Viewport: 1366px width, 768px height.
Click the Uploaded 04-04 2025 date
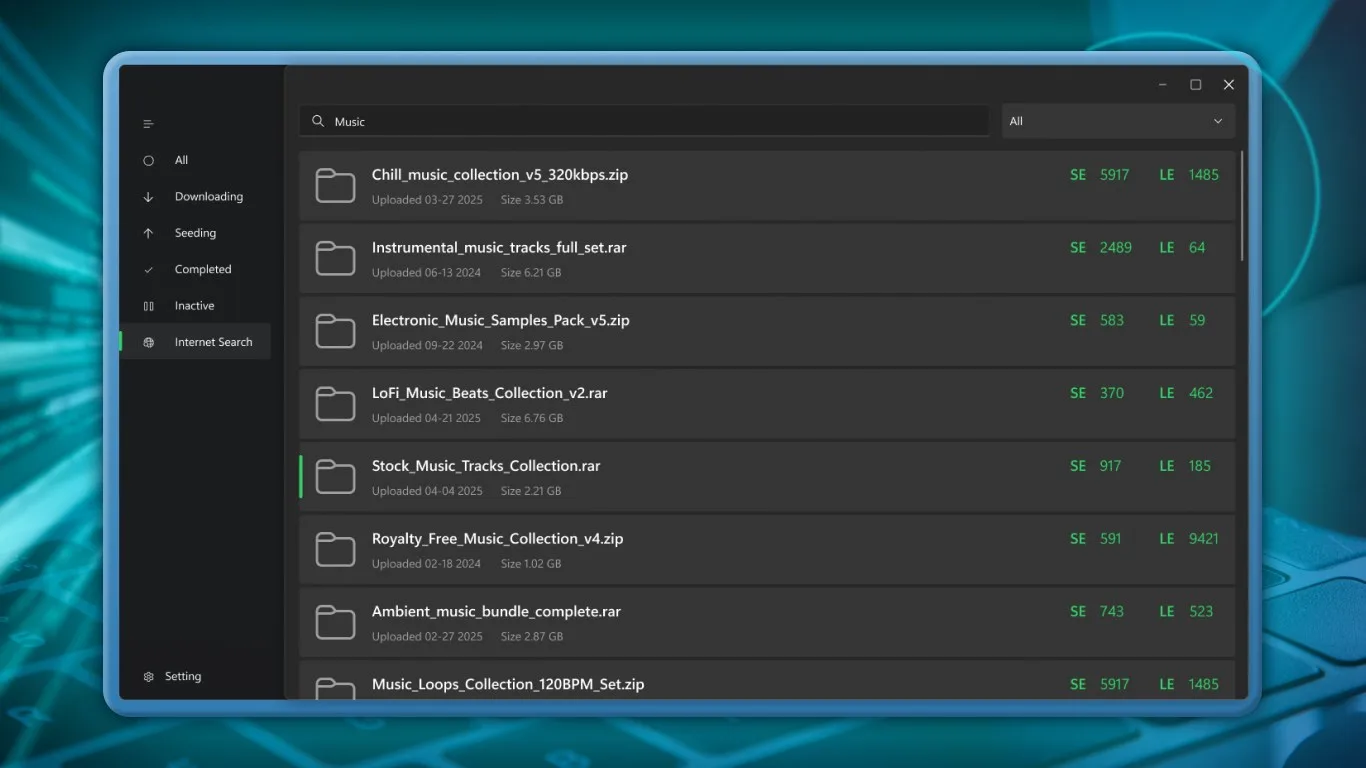coord(427,491)
